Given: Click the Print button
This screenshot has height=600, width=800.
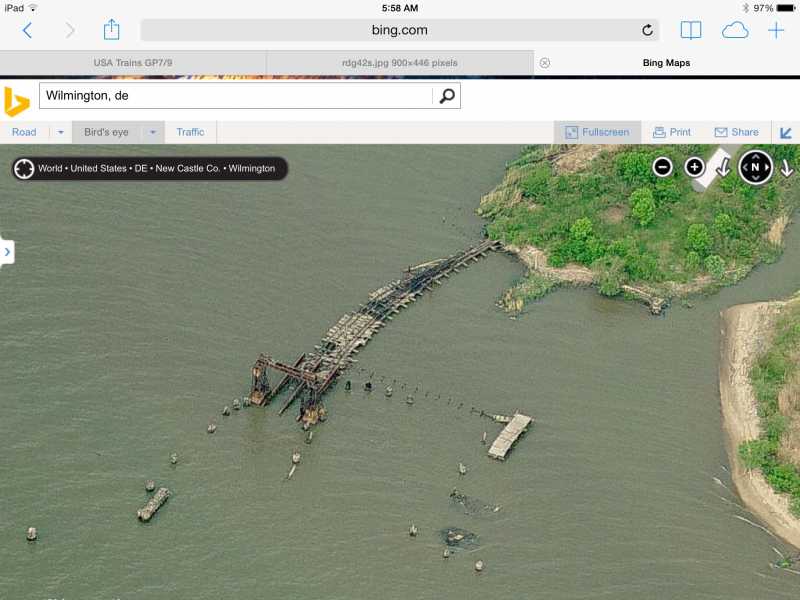Looking at the screenshot, I should tap(672, 132).
